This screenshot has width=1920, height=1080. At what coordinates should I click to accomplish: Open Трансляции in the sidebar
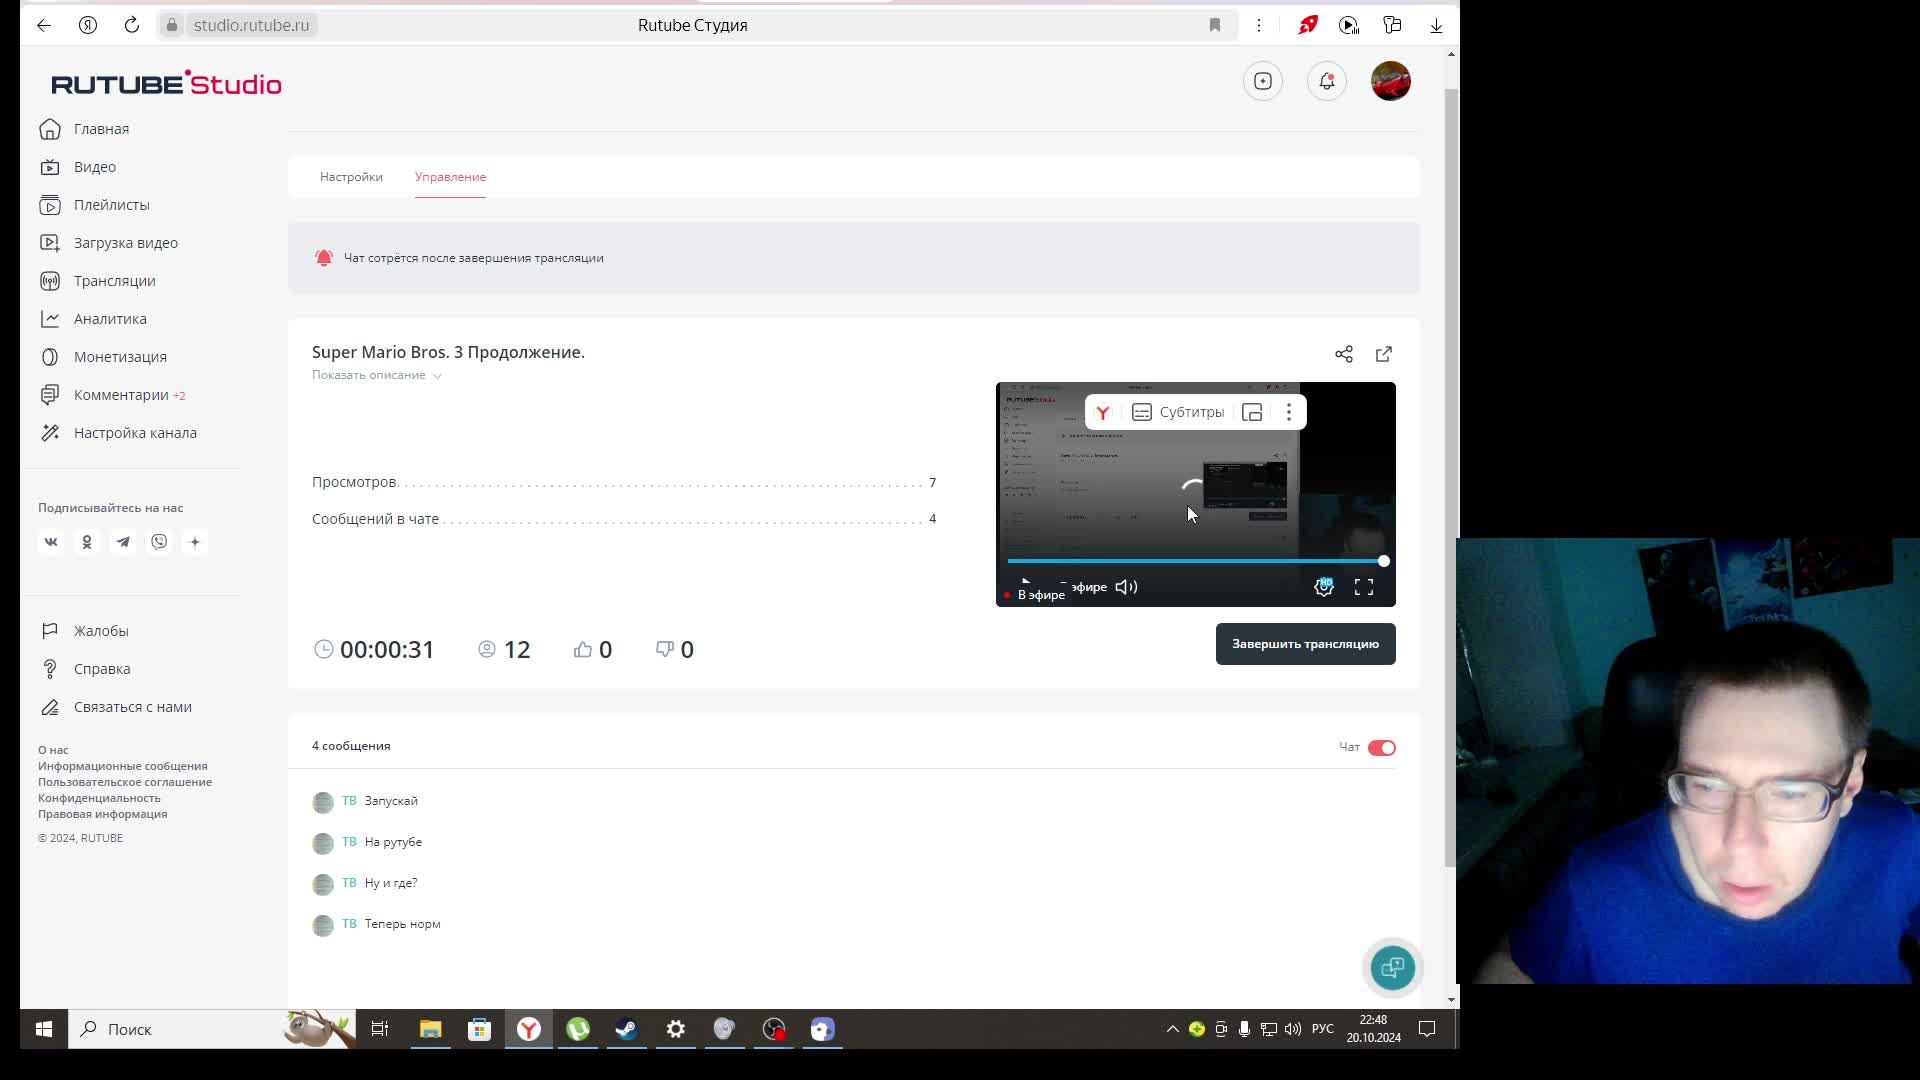coord(114,281)
